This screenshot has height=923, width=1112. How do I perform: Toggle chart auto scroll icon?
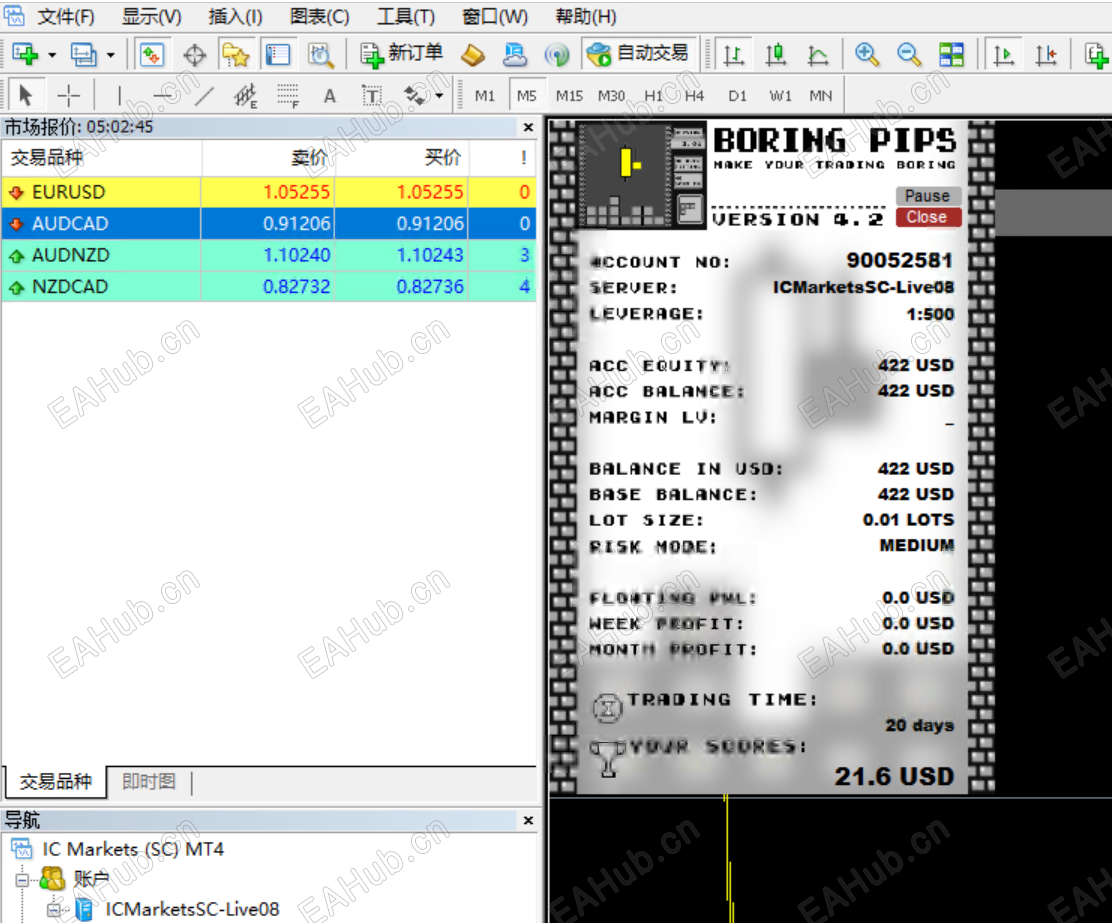point(1004,55)
